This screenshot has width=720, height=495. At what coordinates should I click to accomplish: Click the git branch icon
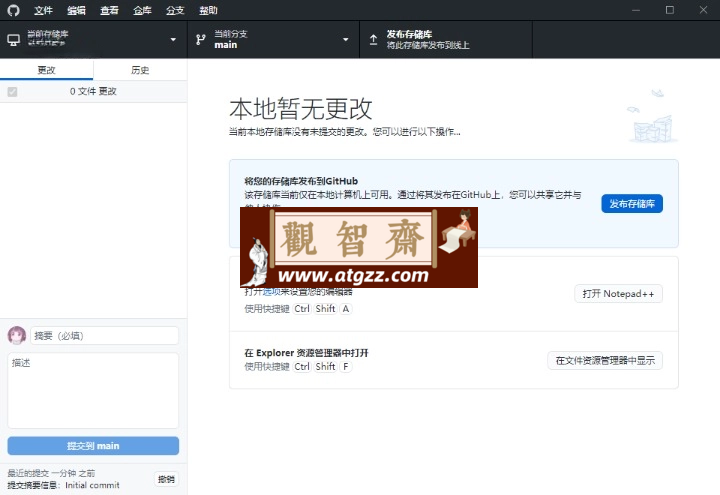pyautogui.click(x=201, y=40)
